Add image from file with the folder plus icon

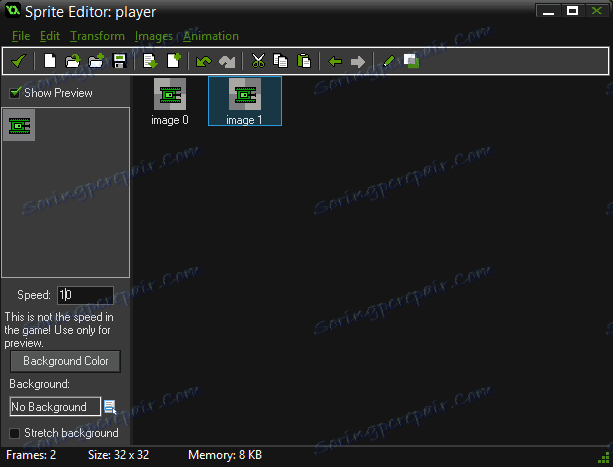(x=96, y=61)
